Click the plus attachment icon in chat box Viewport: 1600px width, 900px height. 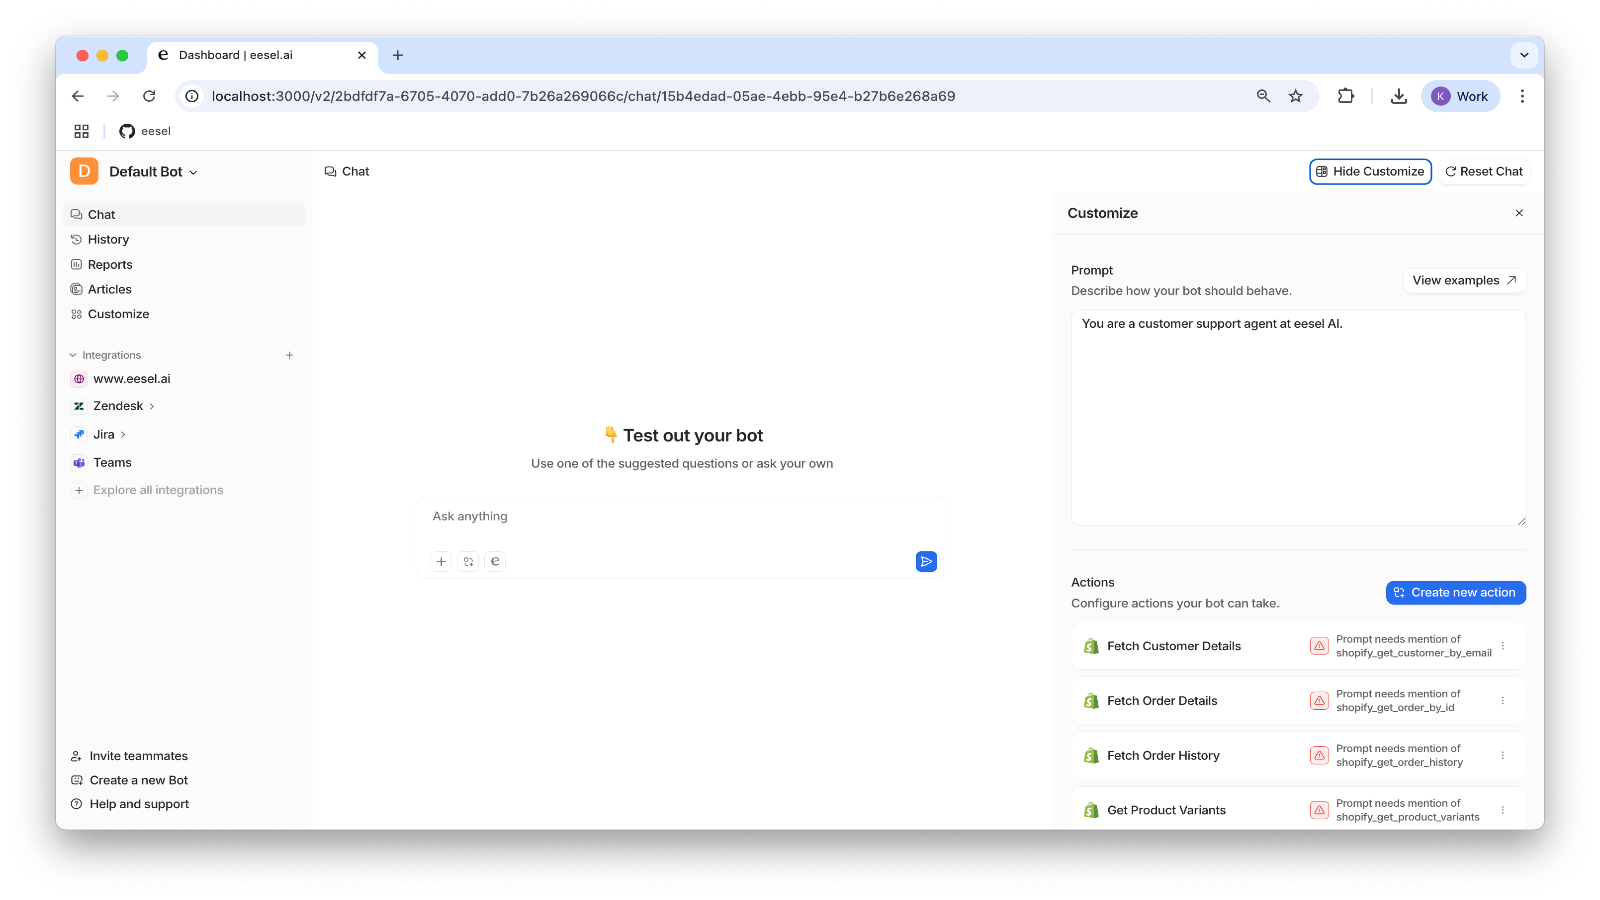point(441,562)
